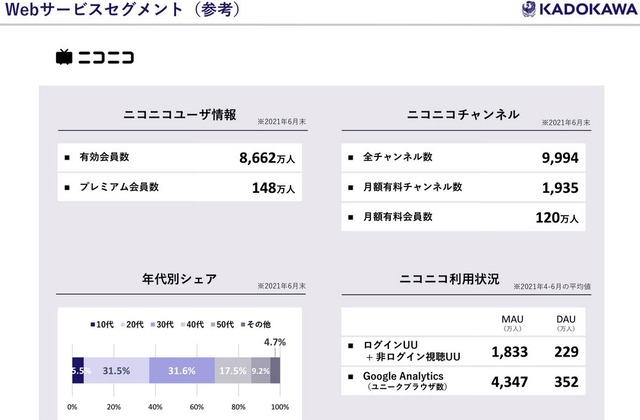
Task: Click the label '月額有料チャンネル数'
Action: click(x=413, y=187)
